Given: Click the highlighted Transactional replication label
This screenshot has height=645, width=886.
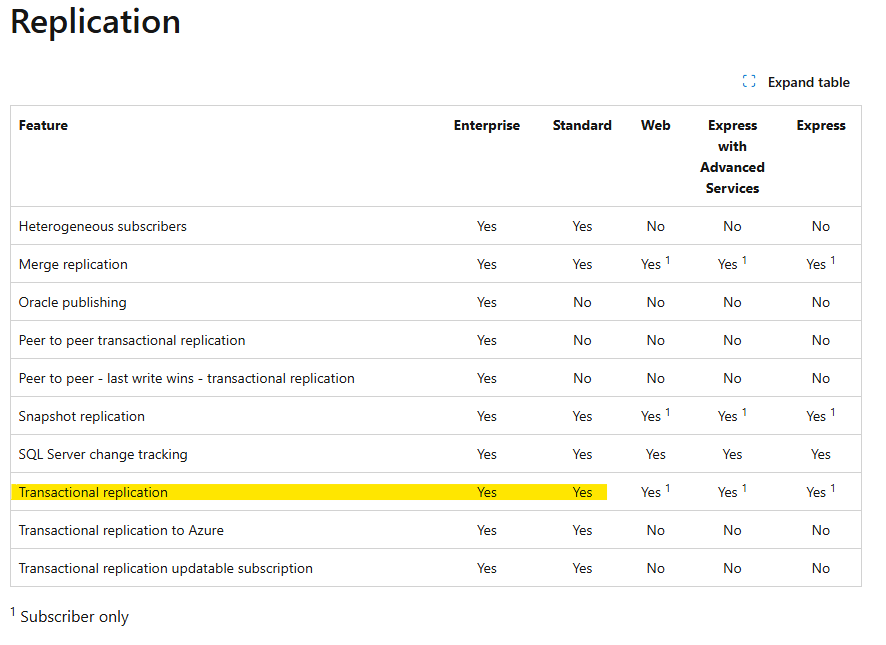Looking at the screenshot, I should pyautogui.click(x=93, y=492).
